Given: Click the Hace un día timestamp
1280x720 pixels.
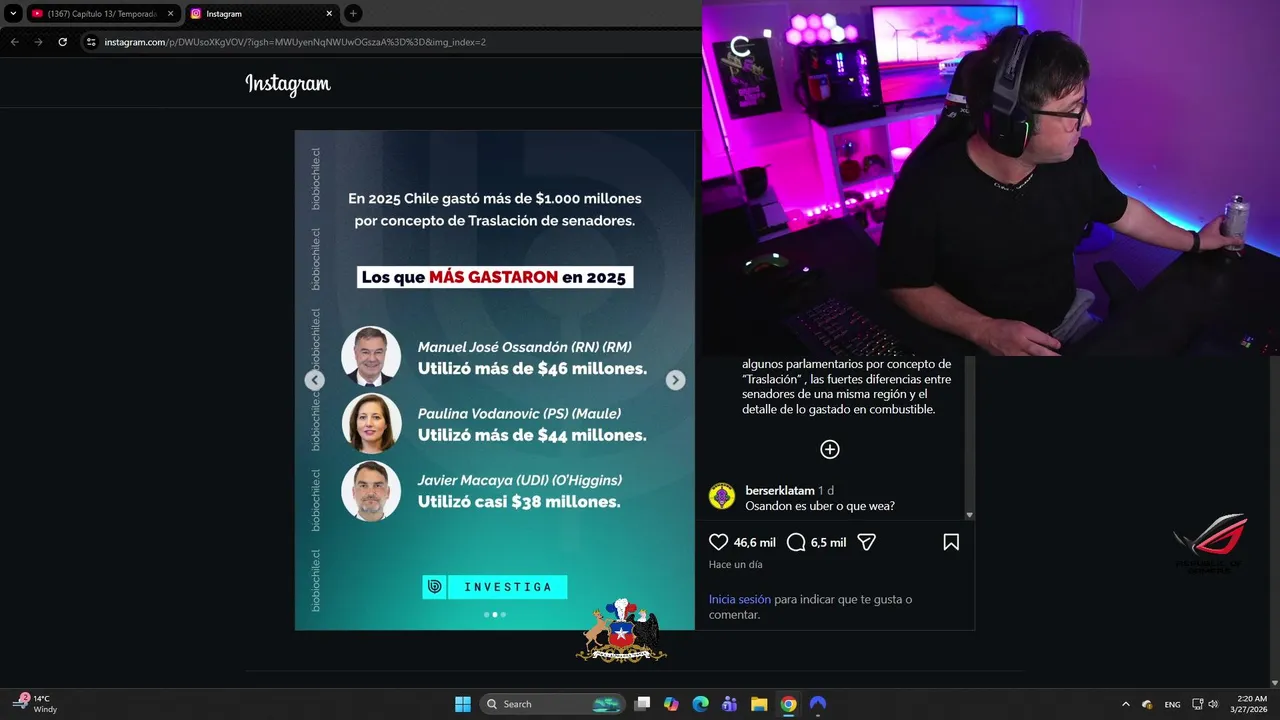Looking at the screenshot, I should [x=735, y=565].
